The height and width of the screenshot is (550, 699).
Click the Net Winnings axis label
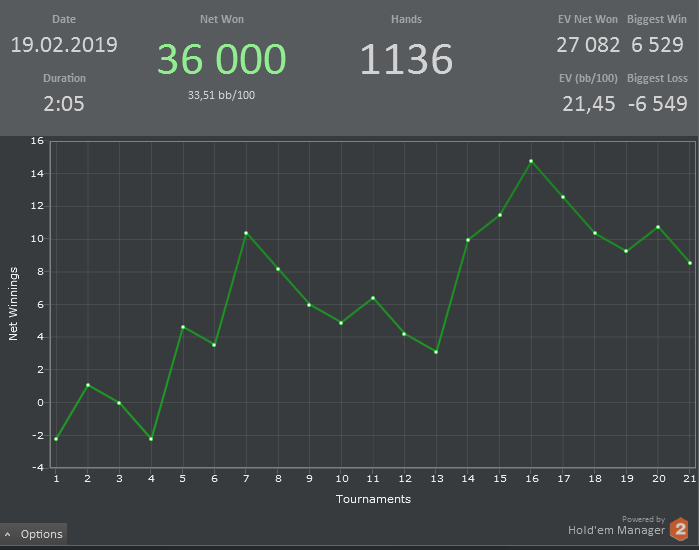pyautogui.click(x=13, y=304)
